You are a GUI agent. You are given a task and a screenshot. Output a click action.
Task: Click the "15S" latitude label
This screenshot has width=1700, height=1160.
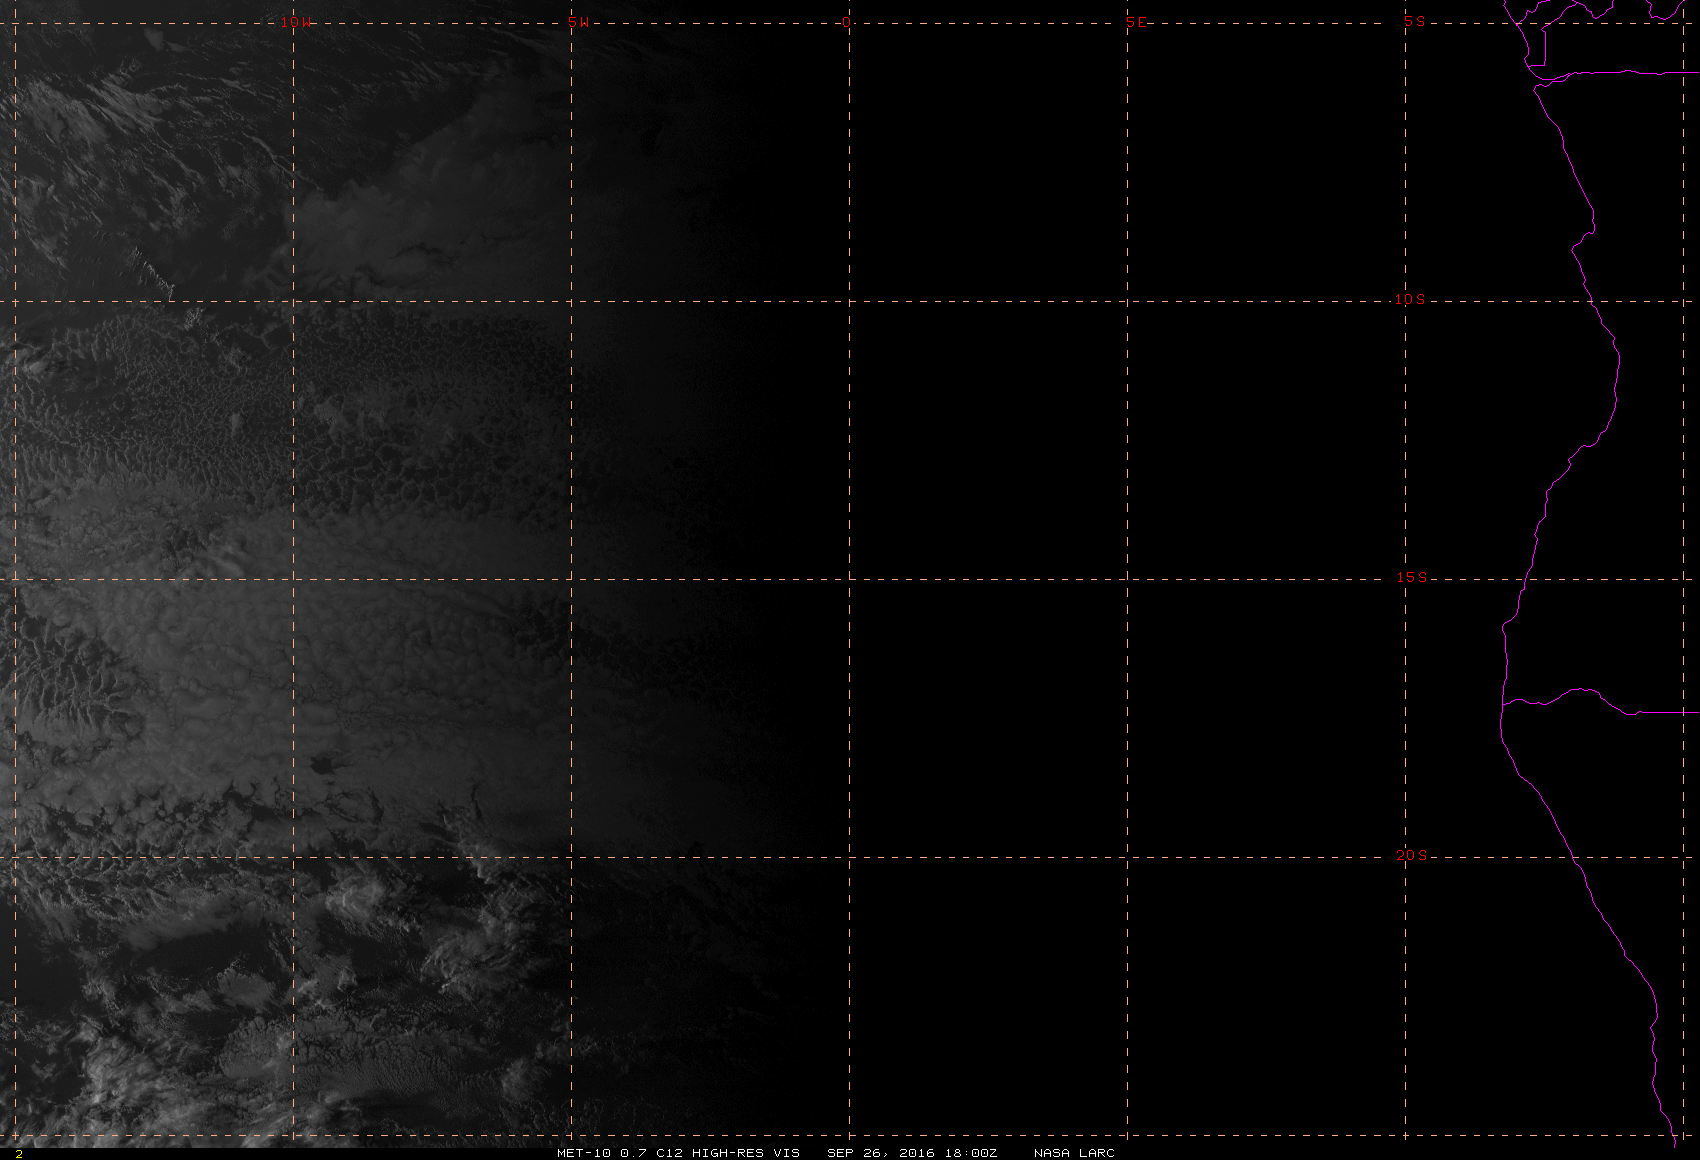click(1411, 577)
